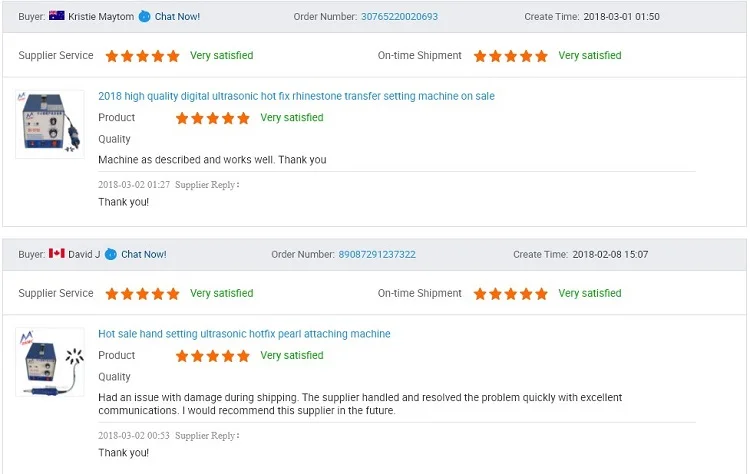Click the Canadian flag icon next to buyer
Image resolution: width=750 pixels, height=474 pixels.
coord(56,253)
